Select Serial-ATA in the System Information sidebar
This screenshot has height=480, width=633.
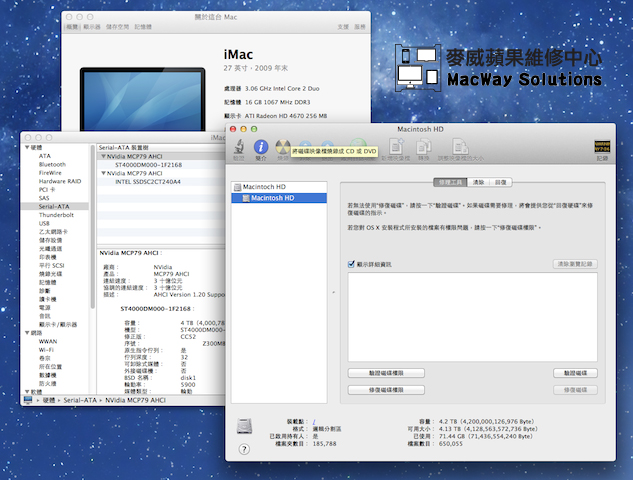tap(54, 206)
